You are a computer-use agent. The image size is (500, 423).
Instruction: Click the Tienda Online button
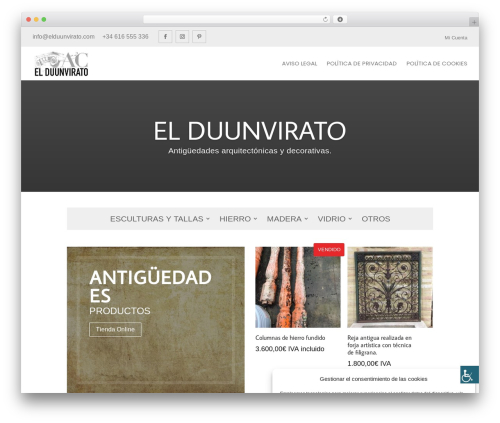click(115, 329)
